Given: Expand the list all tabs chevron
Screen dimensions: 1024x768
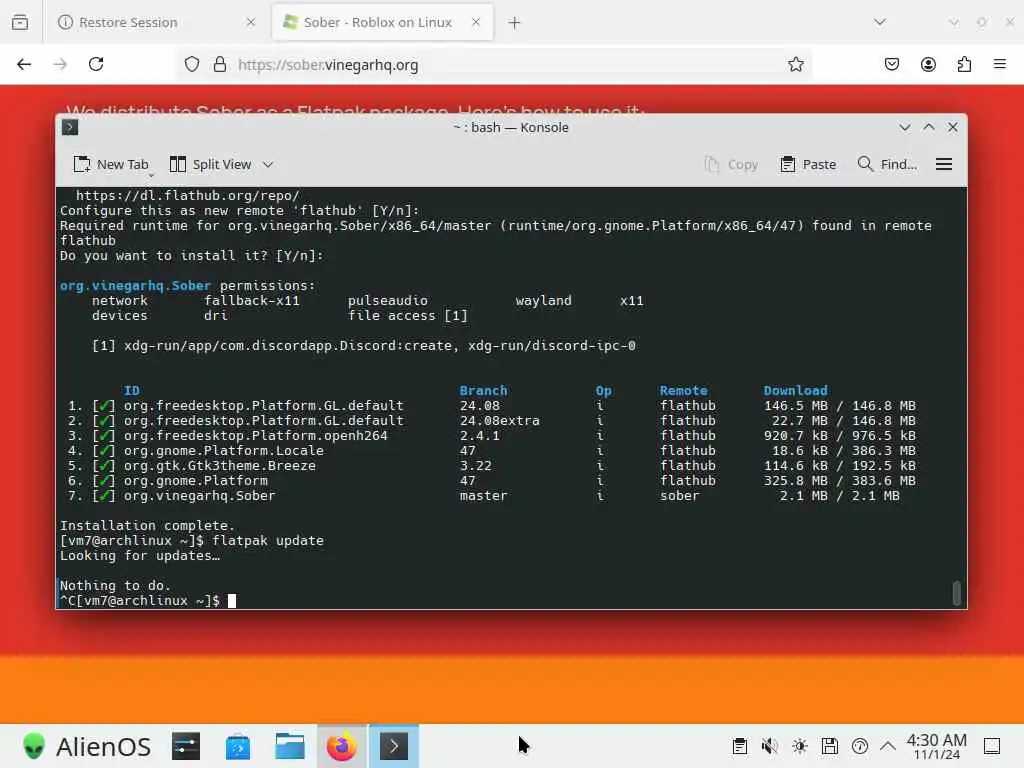Looking at the screenshot, I should tap(880, 22).
